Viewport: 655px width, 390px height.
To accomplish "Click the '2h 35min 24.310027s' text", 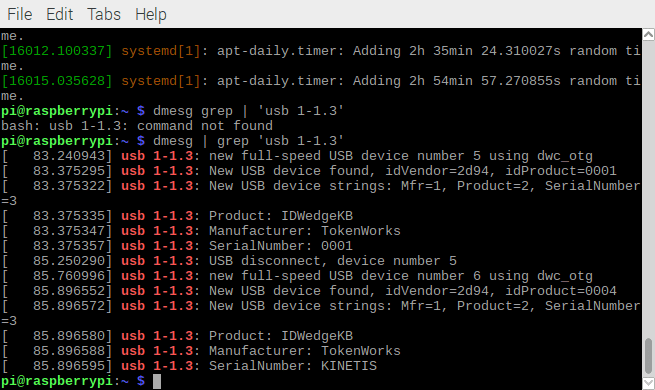I will (x=485, y=51).
